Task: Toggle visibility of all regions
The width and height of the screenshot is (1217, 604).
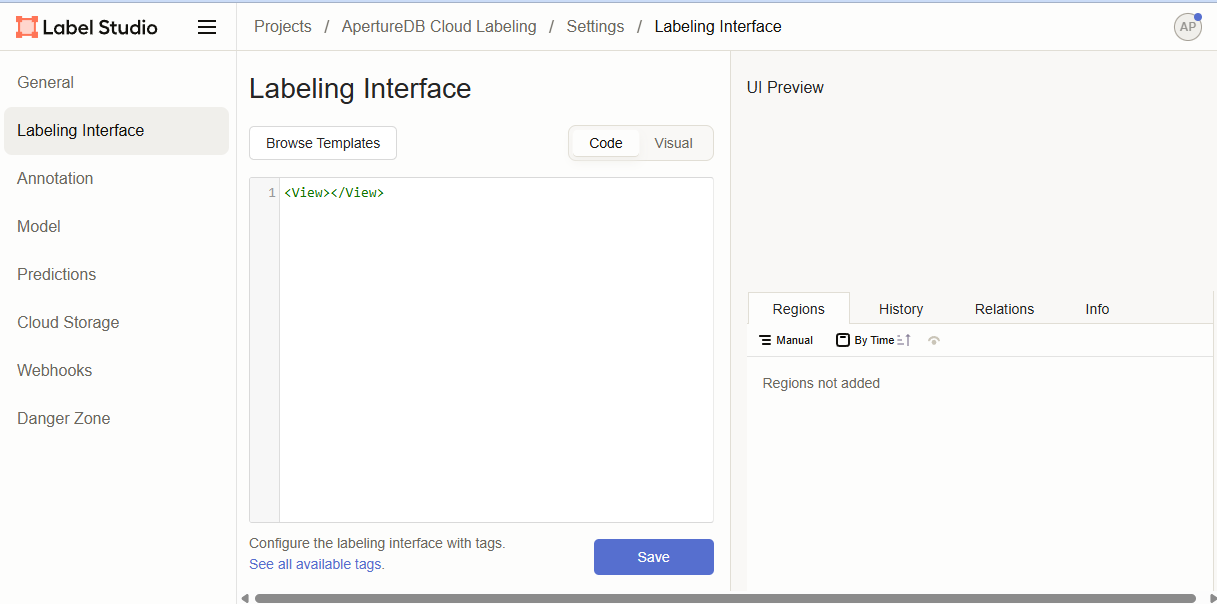Action: click(934, 340)
